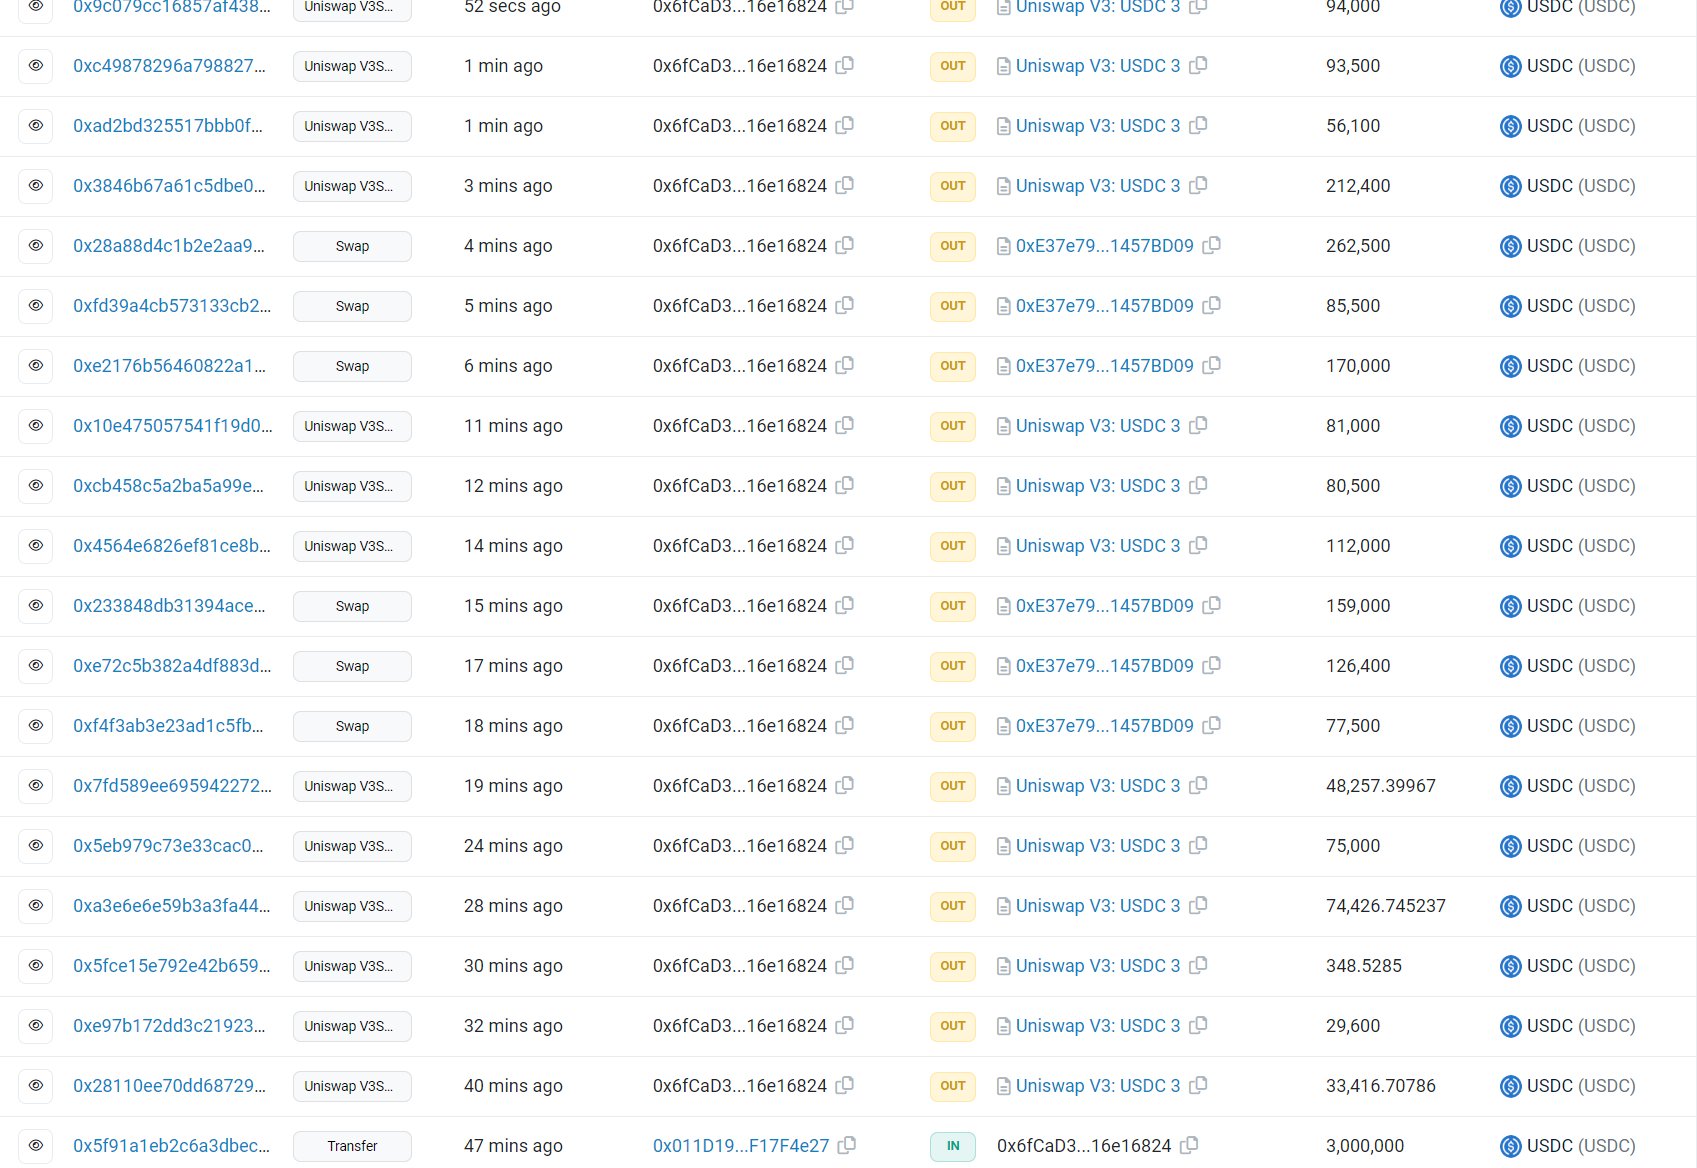Select the amount 74,426.745237

point(1386,906)
